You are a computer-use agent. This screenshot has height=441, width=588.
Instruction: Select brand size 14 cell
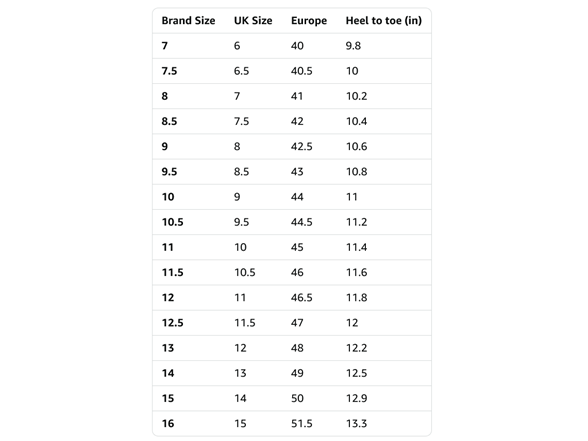pyautogui.click(x=168, y=373)
